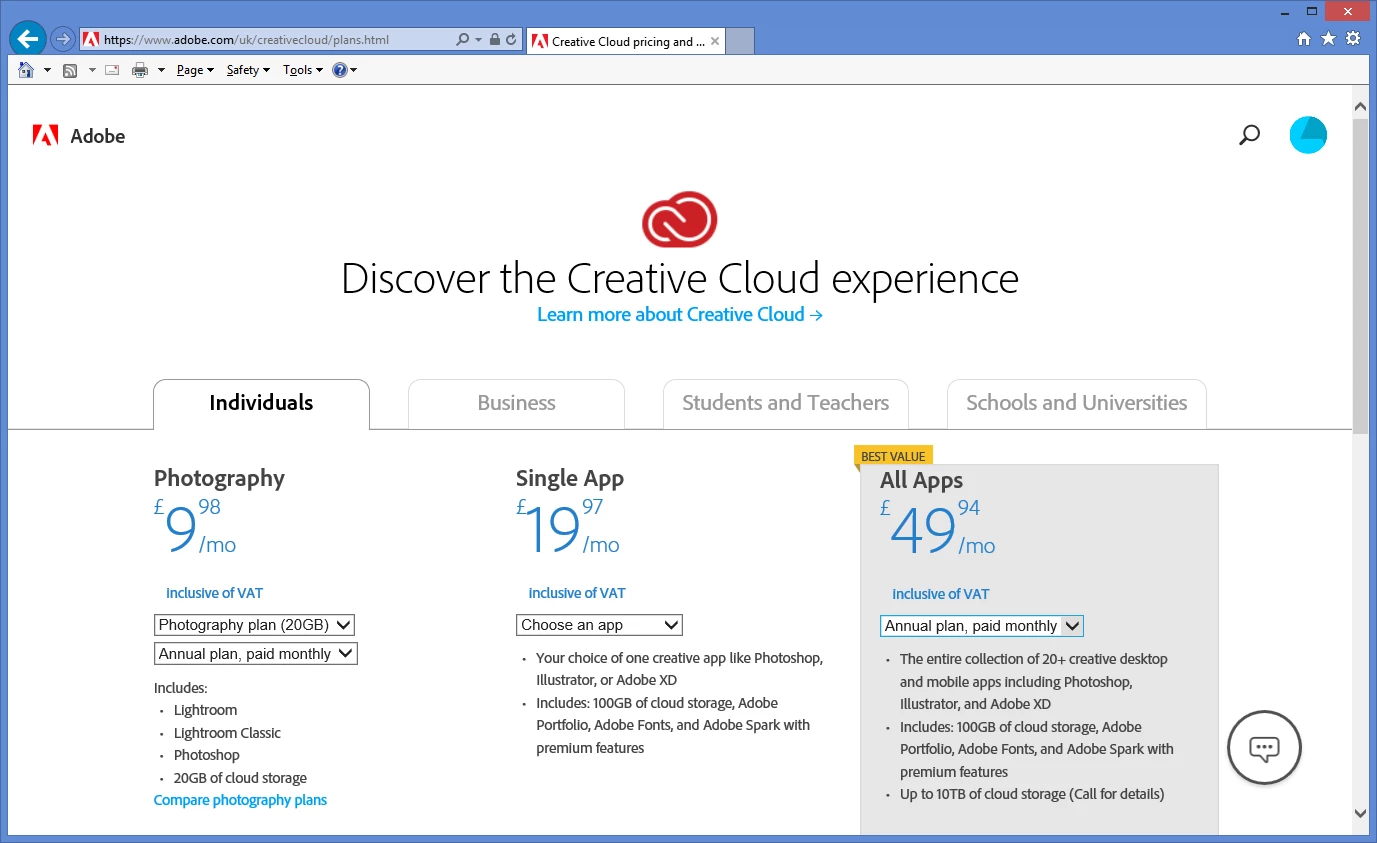Click the All Apps heading
Viewport: 1377px width, 843px height.
(921, 480)
